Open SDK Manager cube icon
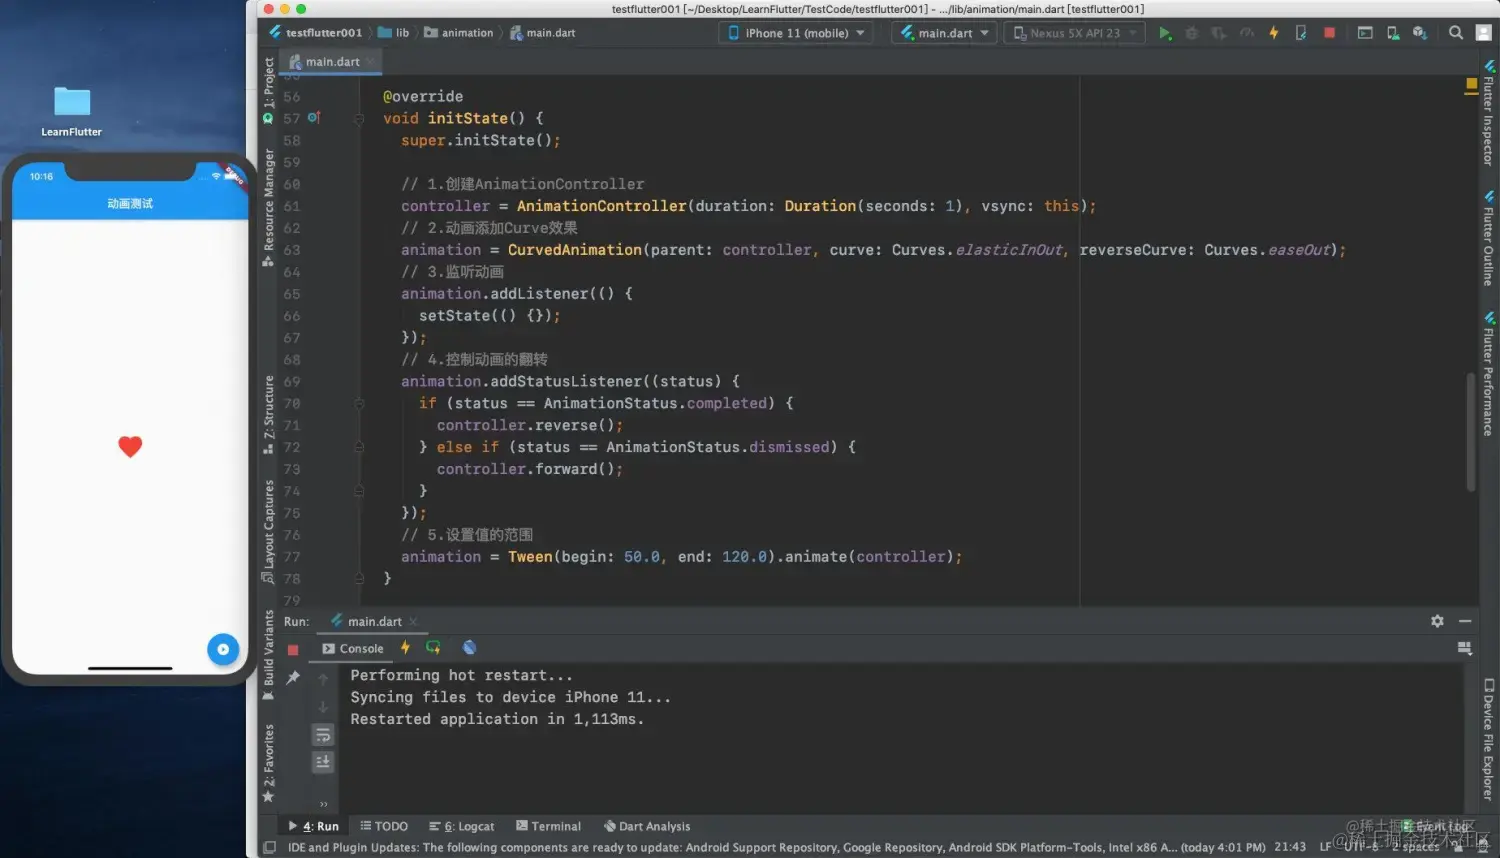 [1420, 33]
